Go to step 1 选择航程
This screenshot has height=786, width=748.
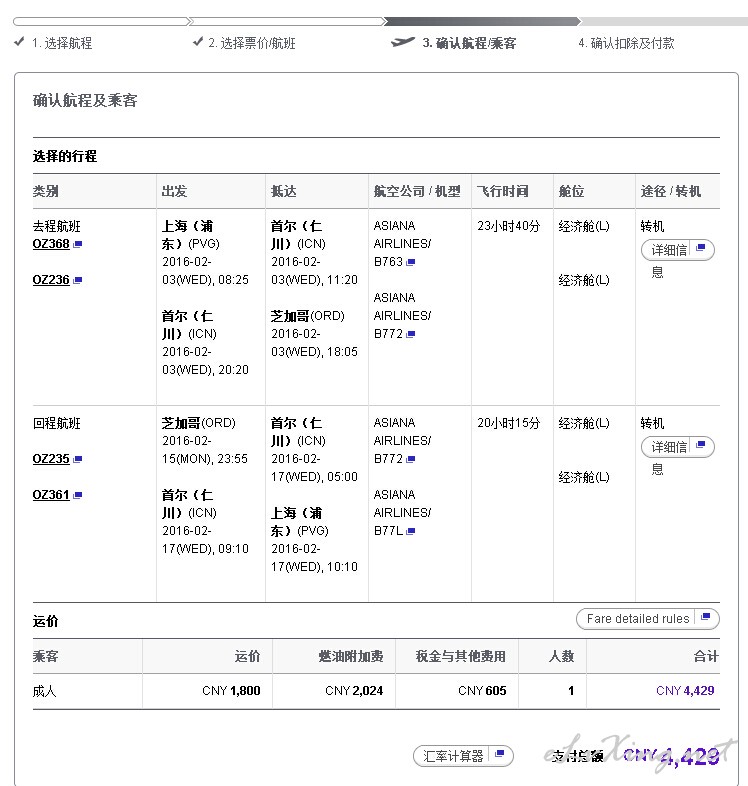pyautogui.click(x=62, y=43)
